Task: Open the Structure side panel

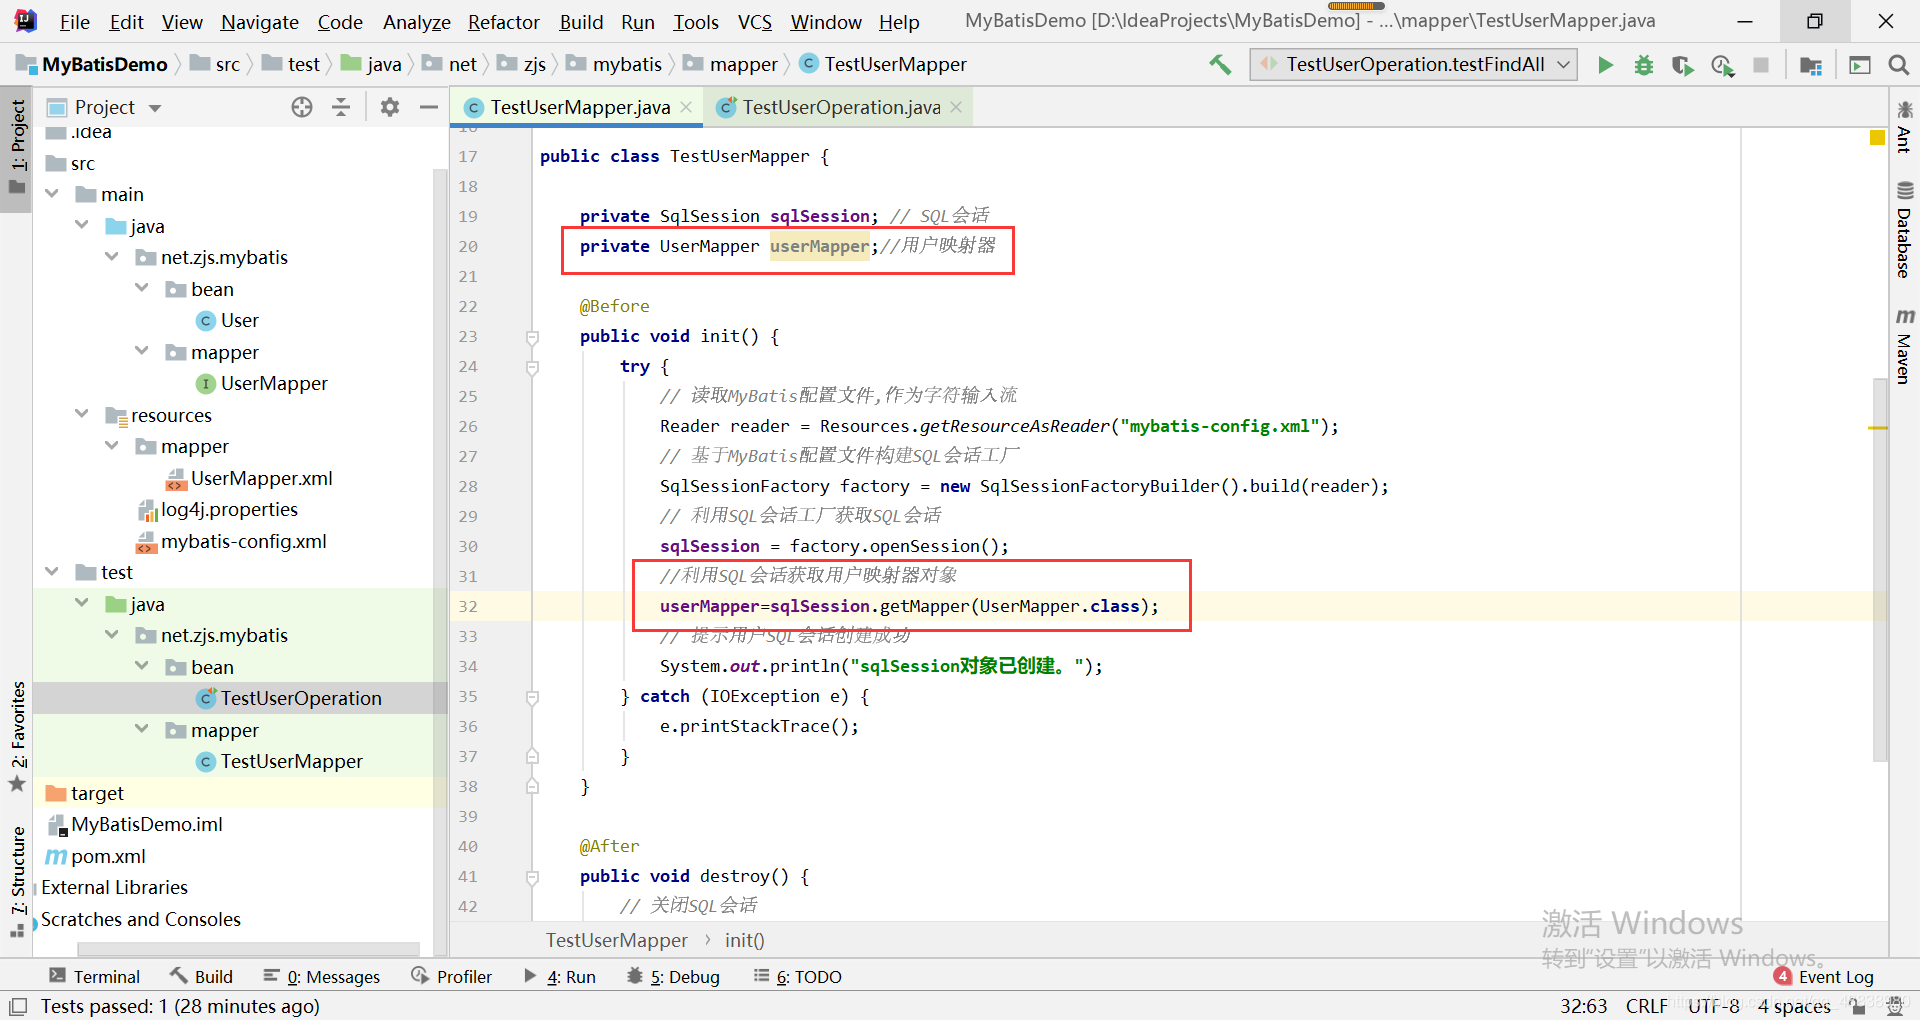Action: 18,880
